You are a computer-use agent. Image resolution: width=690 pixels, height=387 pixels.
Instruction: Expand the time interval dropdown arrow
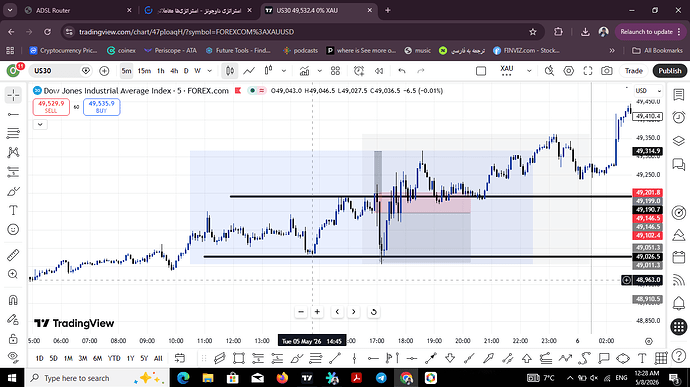point(209,71)
